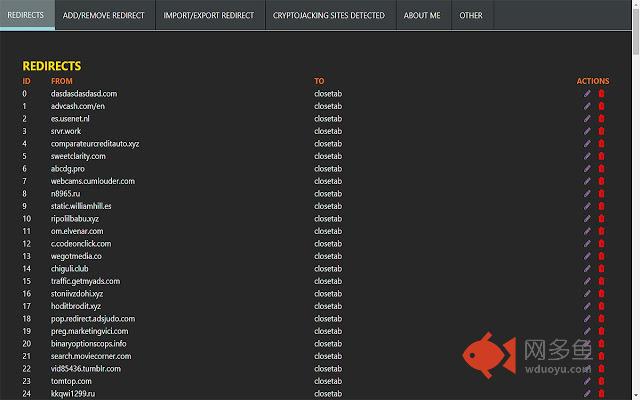Select the binaryoptionscops.info entry text
Screen dimensions: 640x400
click(x=89, y=344)
